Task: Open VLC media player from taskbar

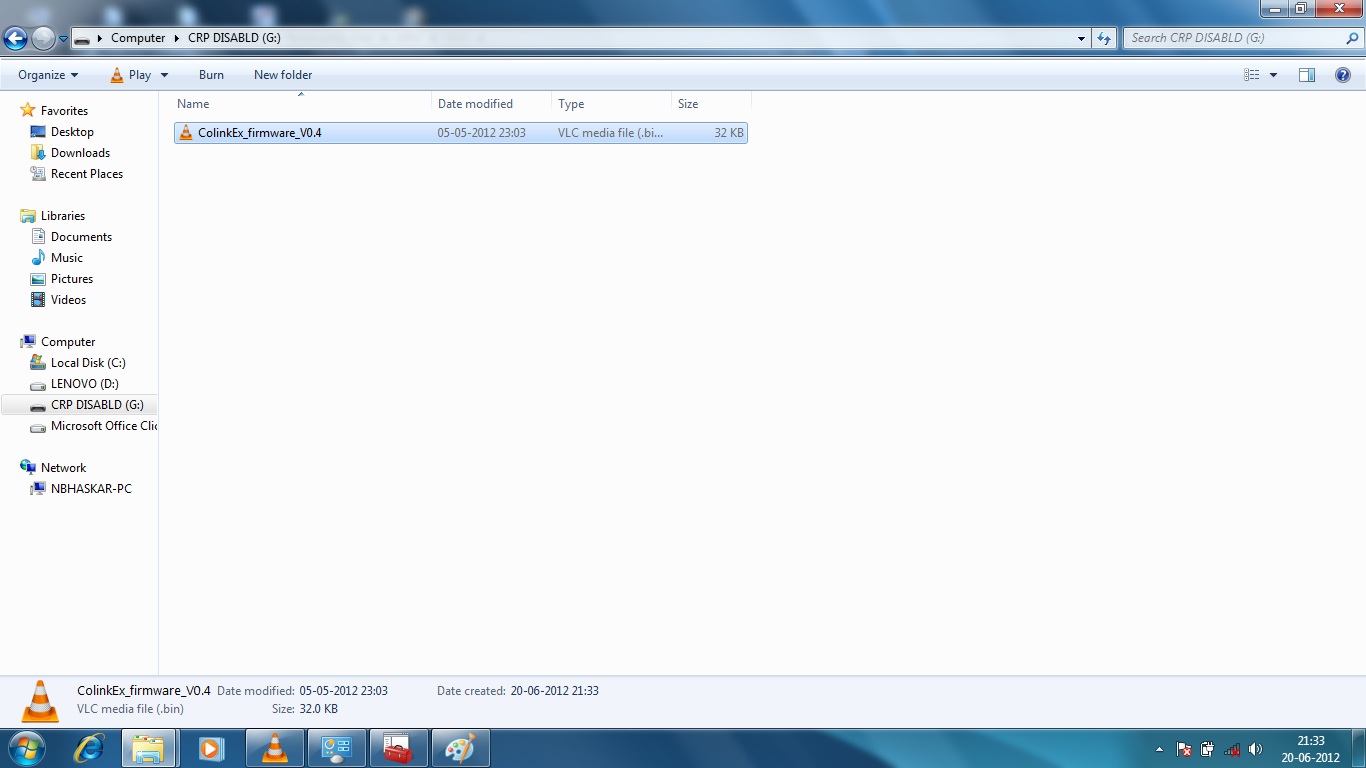Action: coord(274,748)
